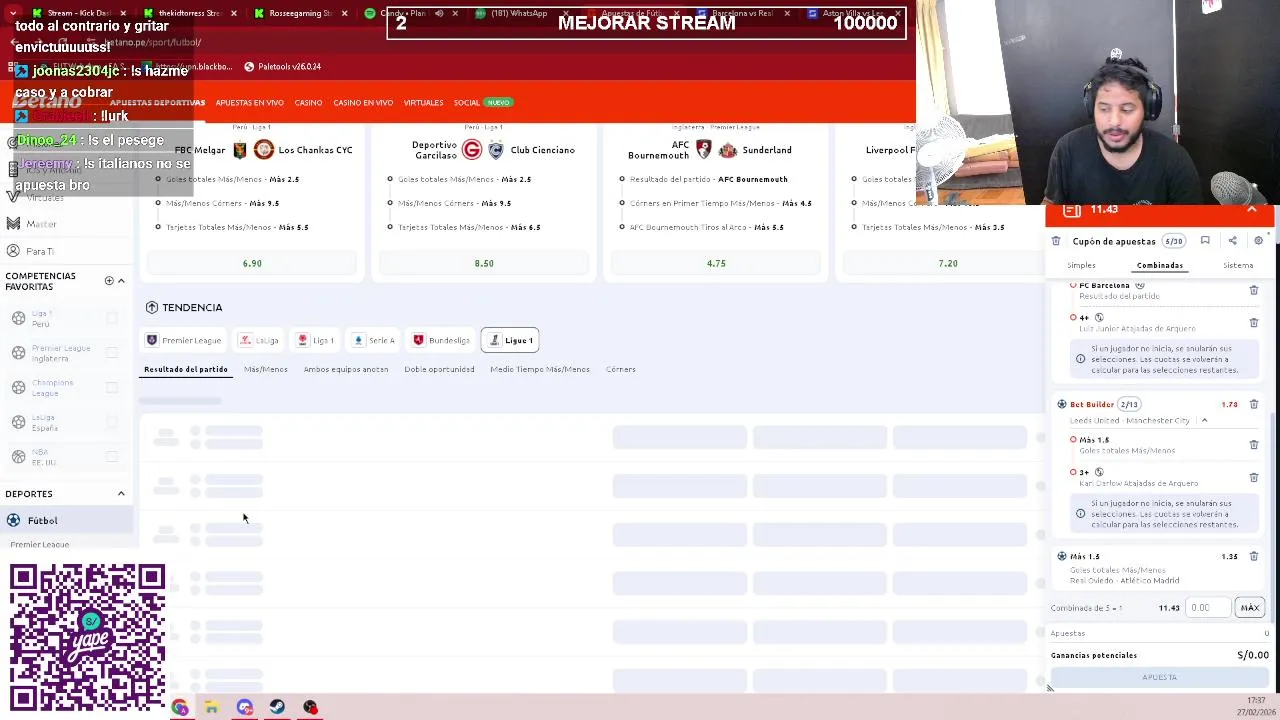1280x720 pixels.
Task: Click NBA basketball icon in favorites
Action: pos(18,456)
